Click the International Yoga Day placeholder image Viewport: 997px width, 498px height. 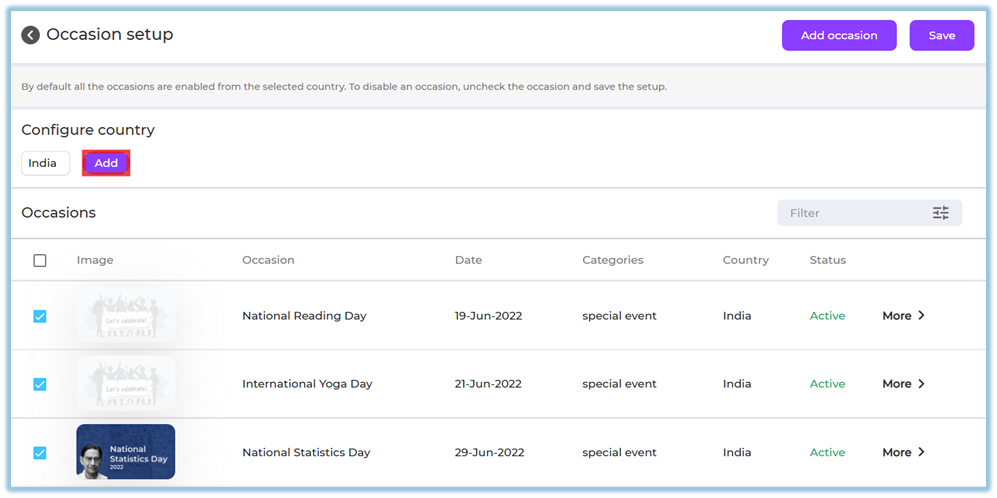[x=126, y=384]
